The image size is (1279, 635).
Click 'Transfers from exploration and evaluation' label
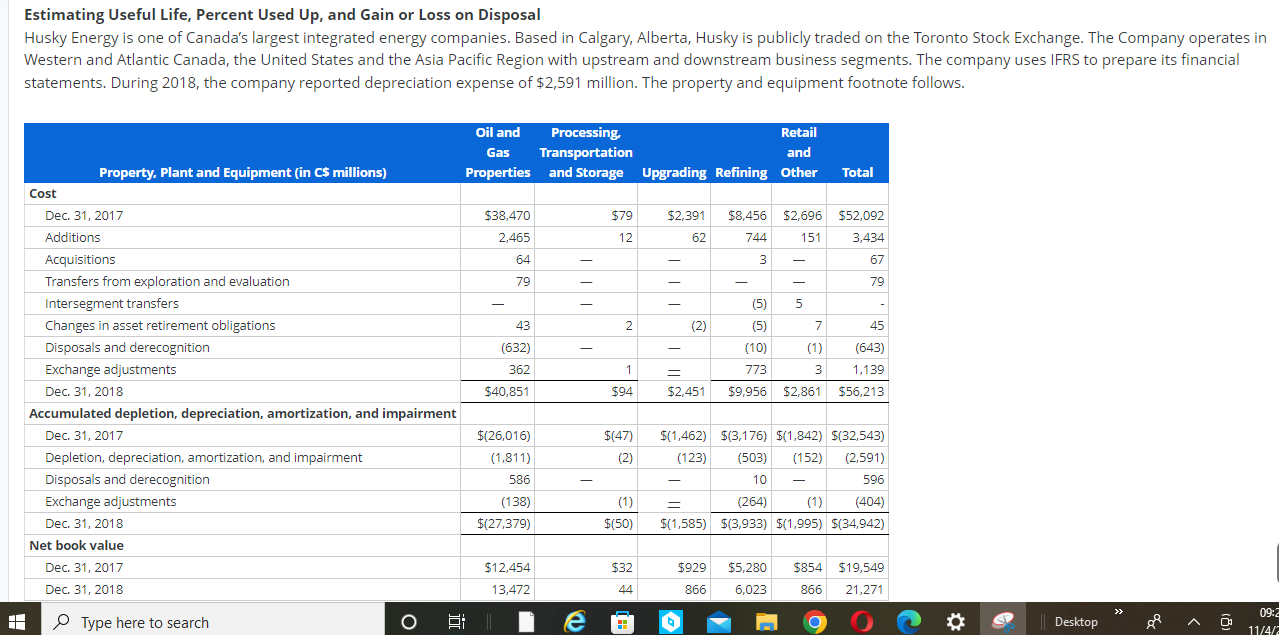click(x=167, y=281)
